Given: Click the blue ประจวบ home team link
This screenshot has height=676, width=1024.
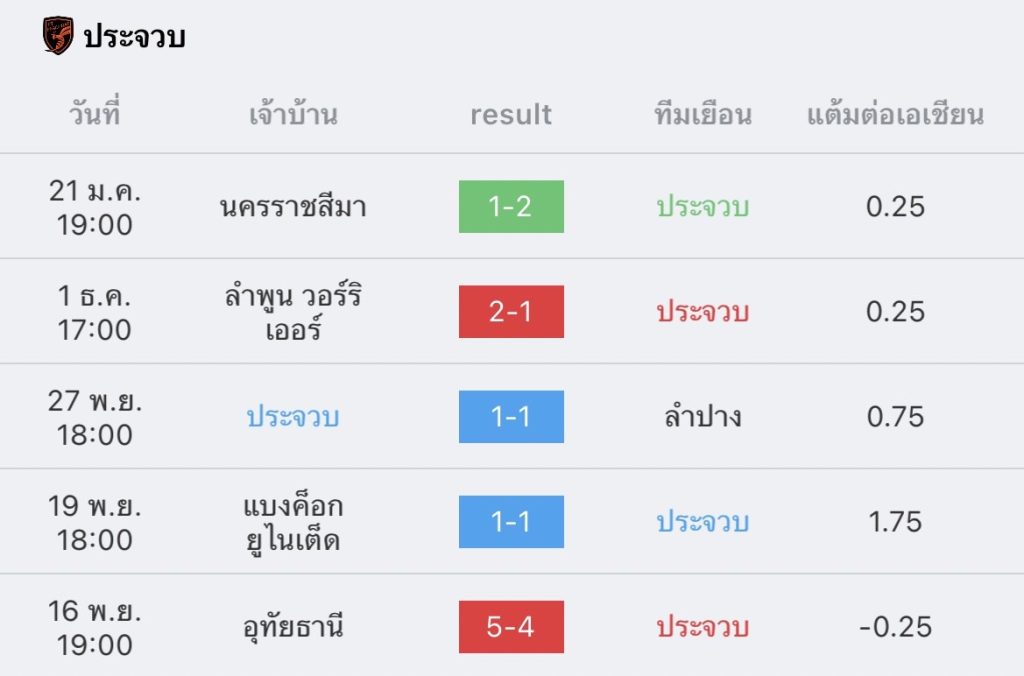Looking at the screenshot, I should pos(293,417).
